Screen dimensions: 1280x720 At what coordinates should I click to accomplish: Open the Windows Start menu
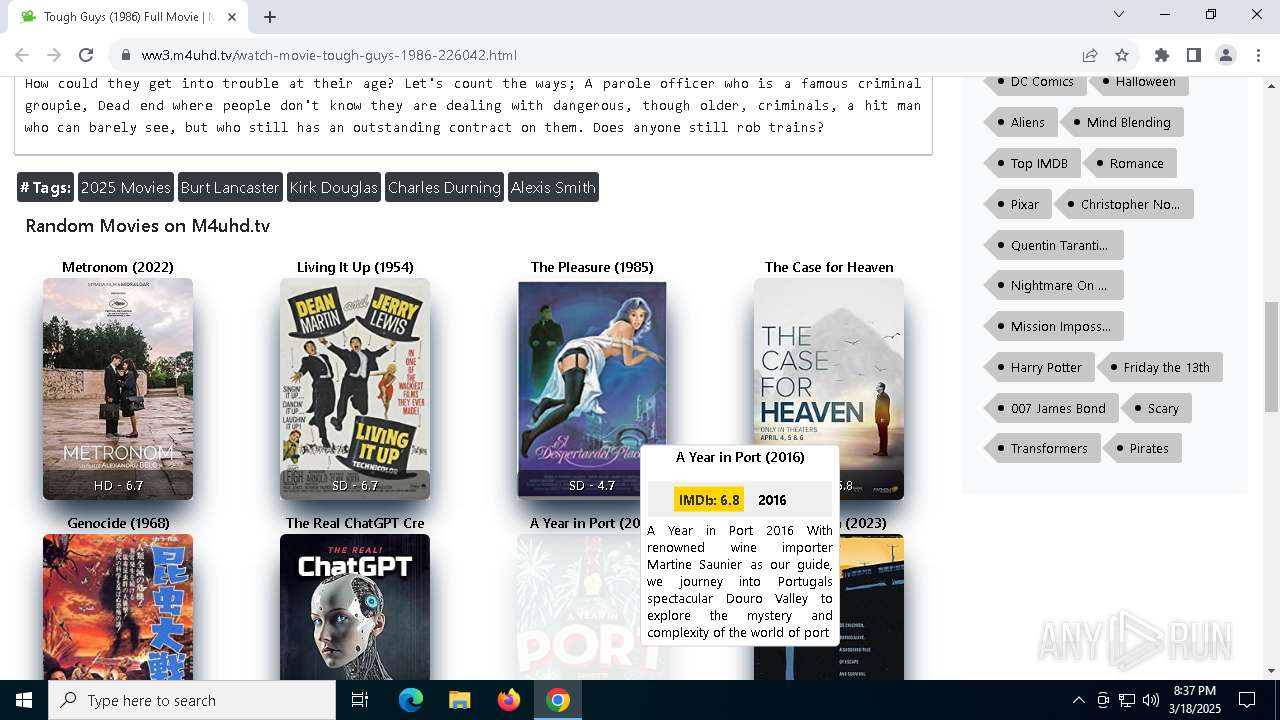24,700
